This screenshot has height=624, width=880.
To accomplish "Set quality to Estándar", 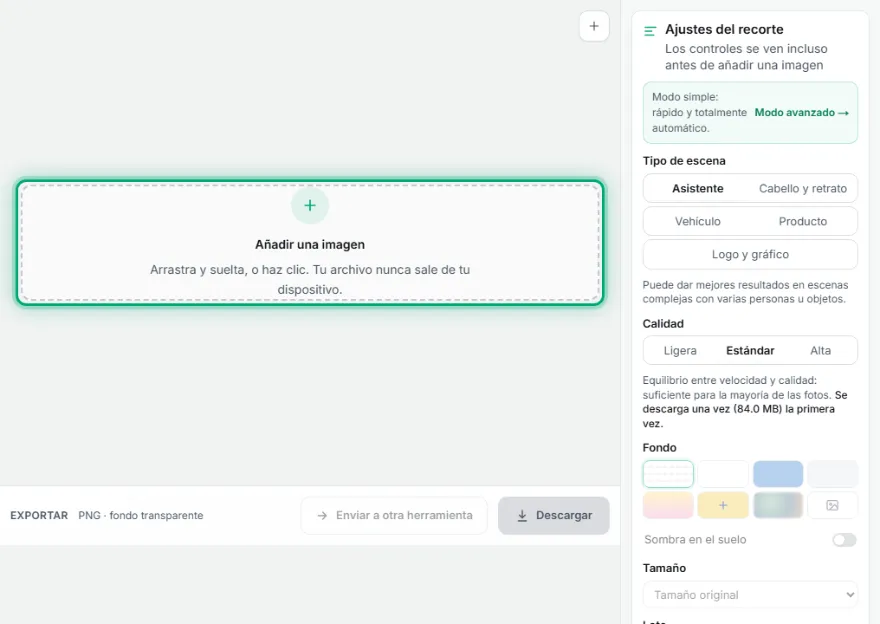I will pos(750,351).
